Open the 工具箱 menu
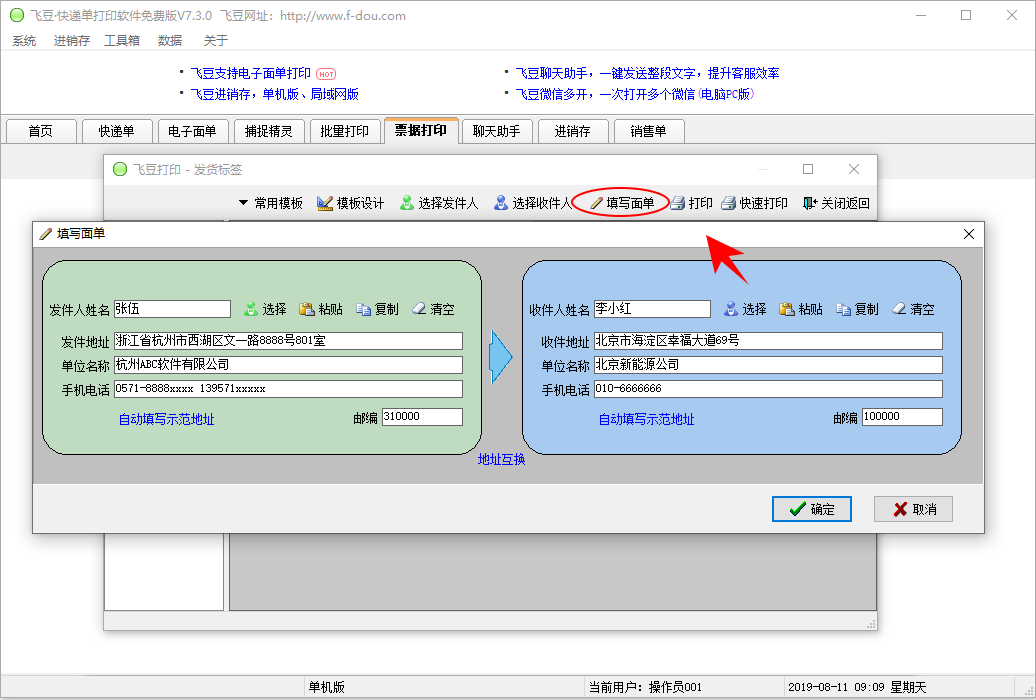The height and width of the screenshot is (700, 1036). [122, 41]
